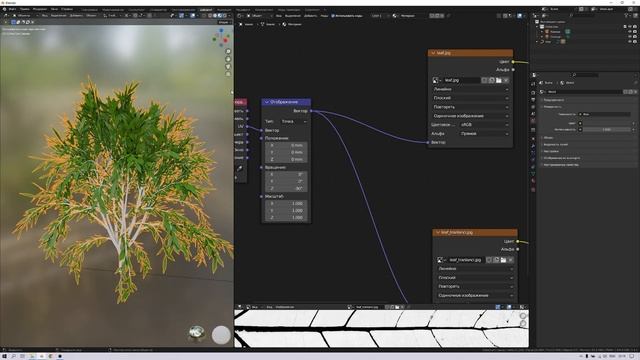640x360 pixels.
Task: Toggle visibility eye of last outliner row
Action: [629, 42]
